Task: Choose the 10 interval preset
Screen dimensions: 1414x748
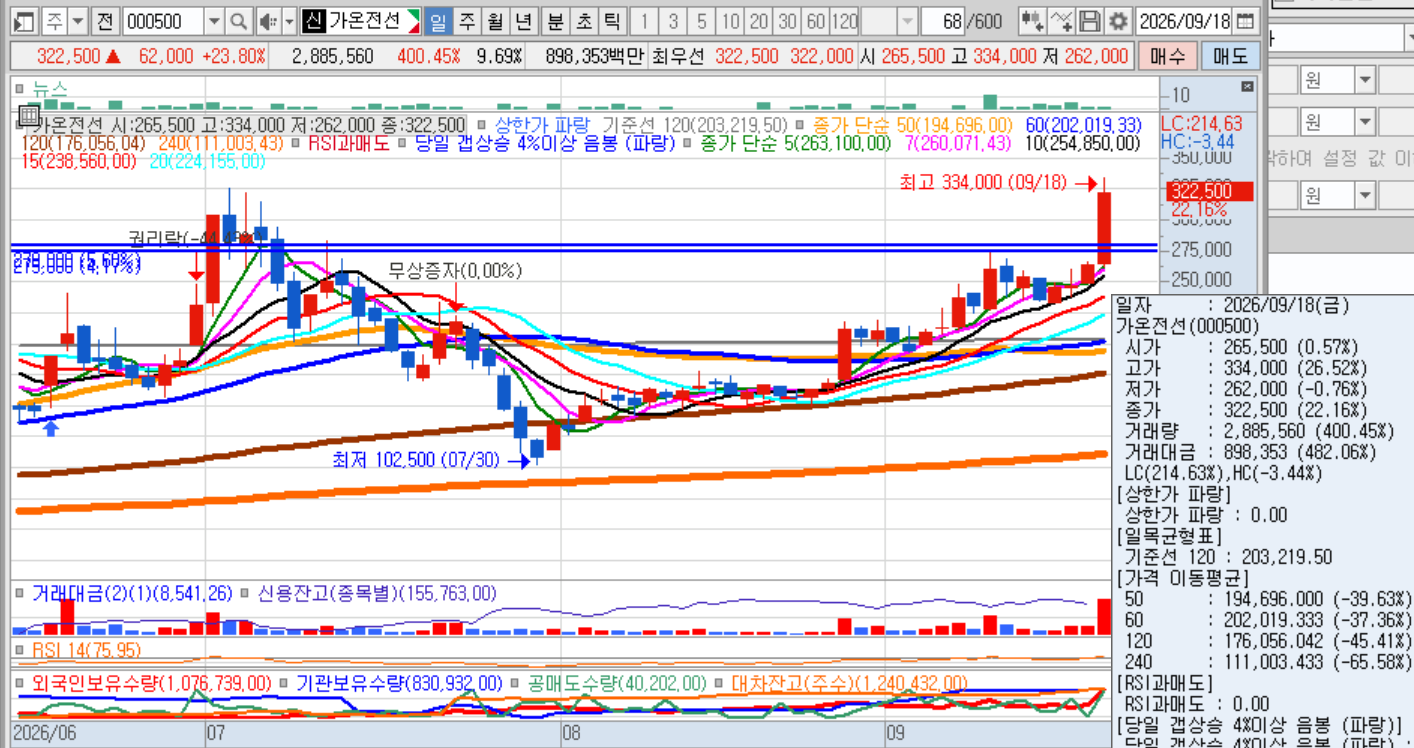Action: (731, 21)
